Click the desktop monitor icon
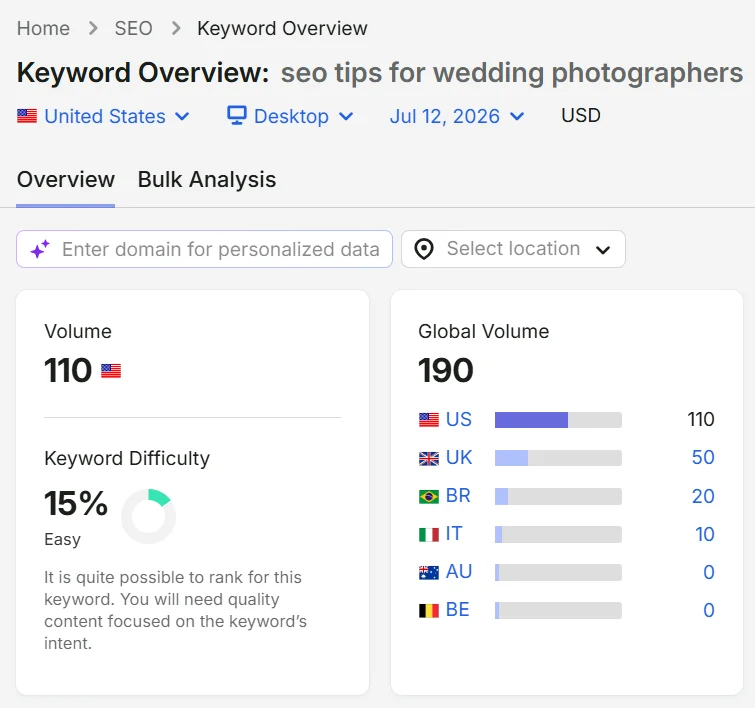Viewport: 755px width, 708px height. (236, 116)
